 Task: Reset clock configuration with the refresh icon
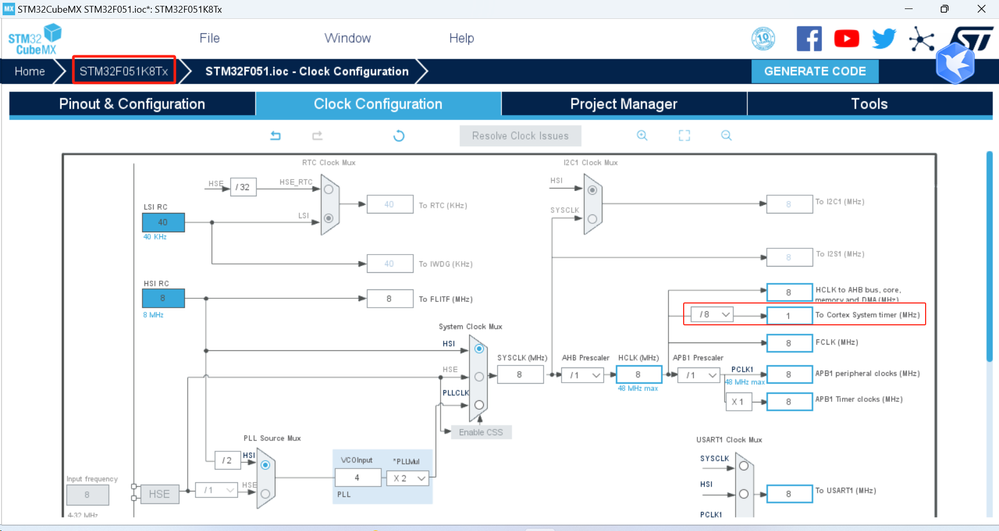coord(399,136)
